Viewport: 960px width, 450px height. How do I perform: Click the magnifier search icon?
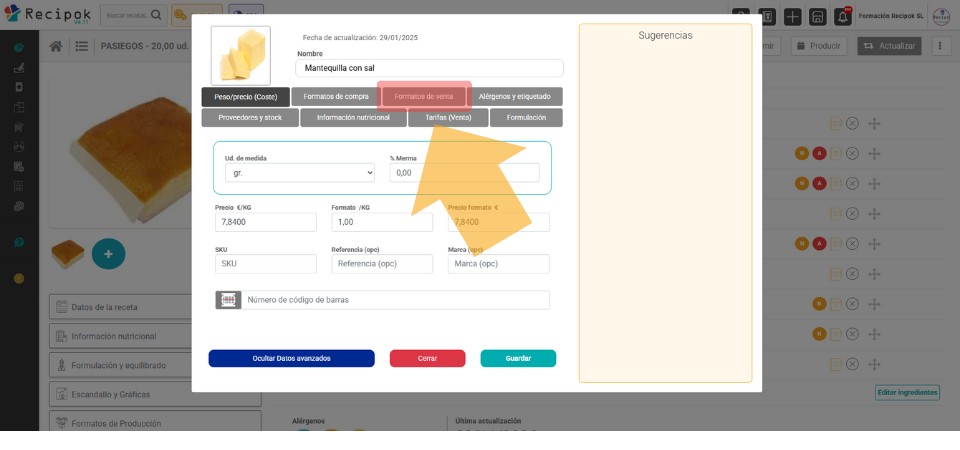coord(157,15)
